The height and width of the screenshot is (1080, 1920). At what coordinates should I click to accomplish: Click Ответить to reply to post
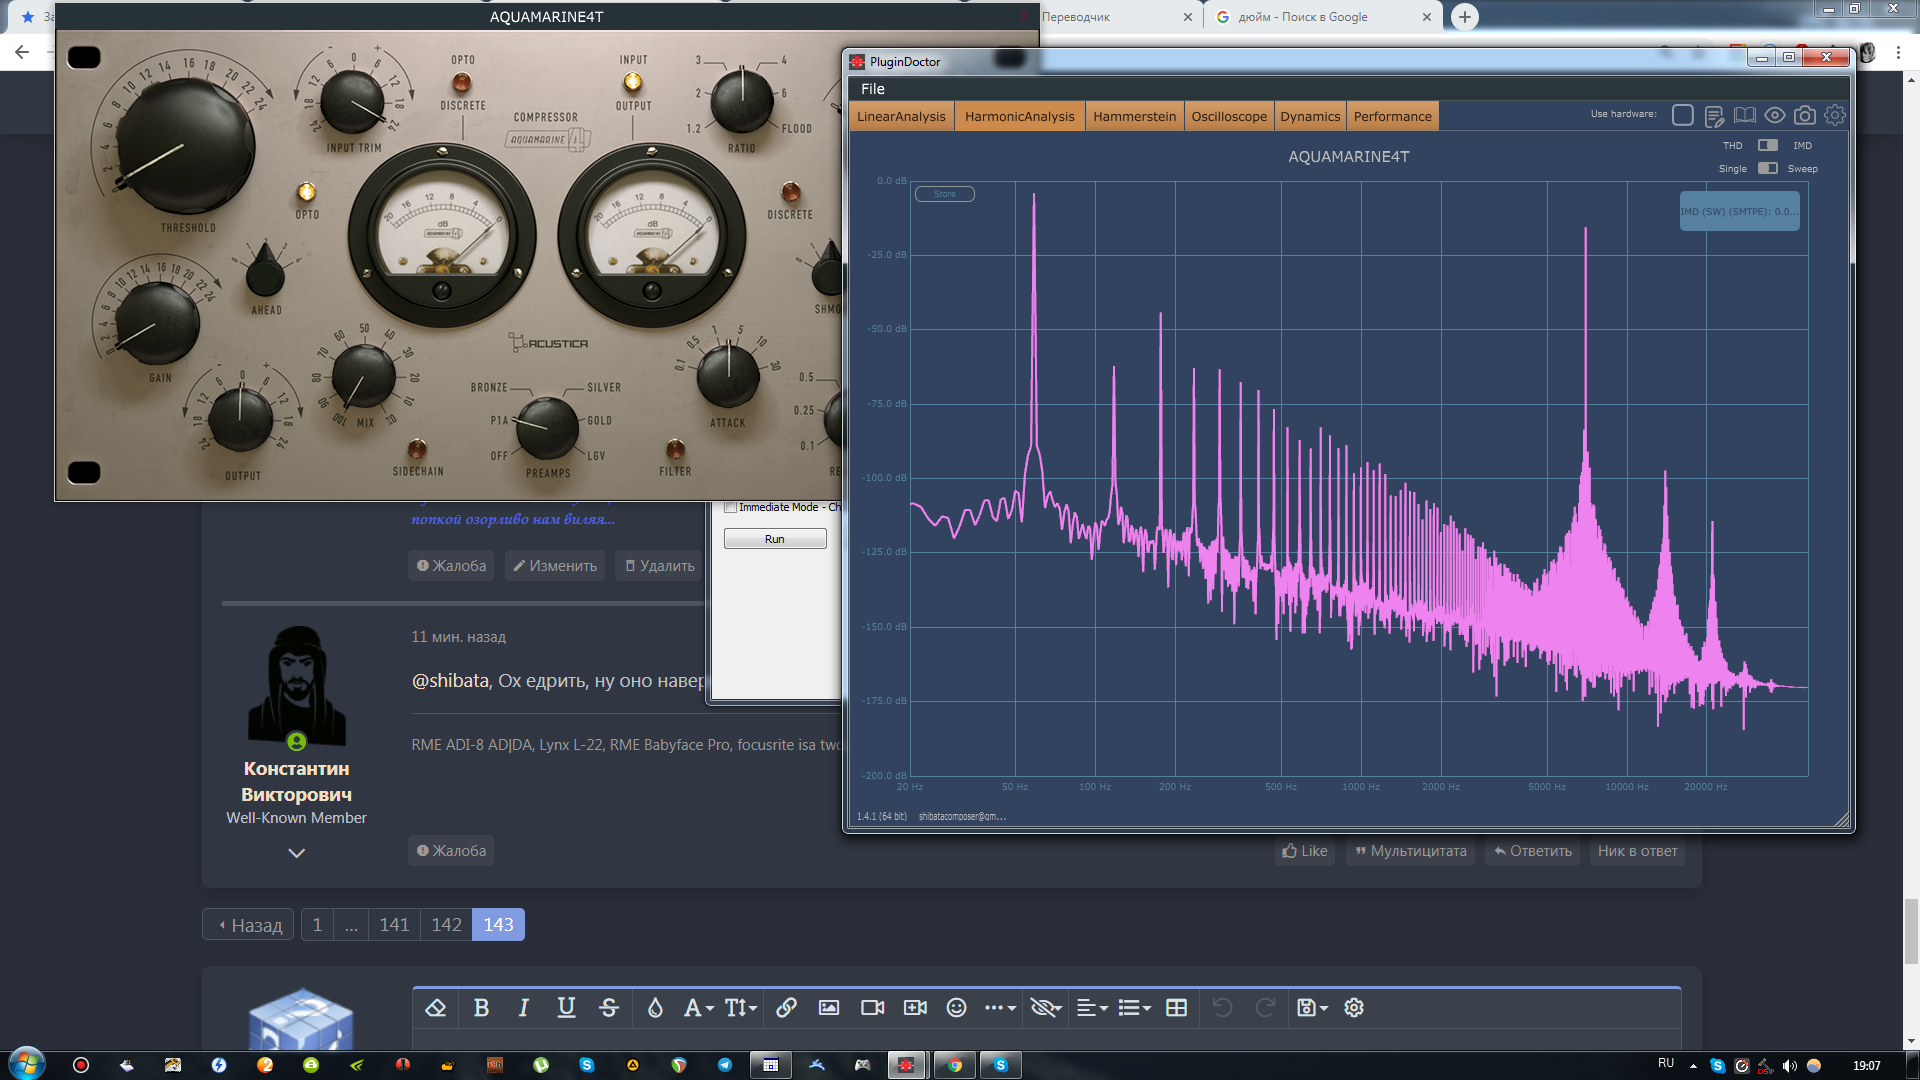point(1533,851)
